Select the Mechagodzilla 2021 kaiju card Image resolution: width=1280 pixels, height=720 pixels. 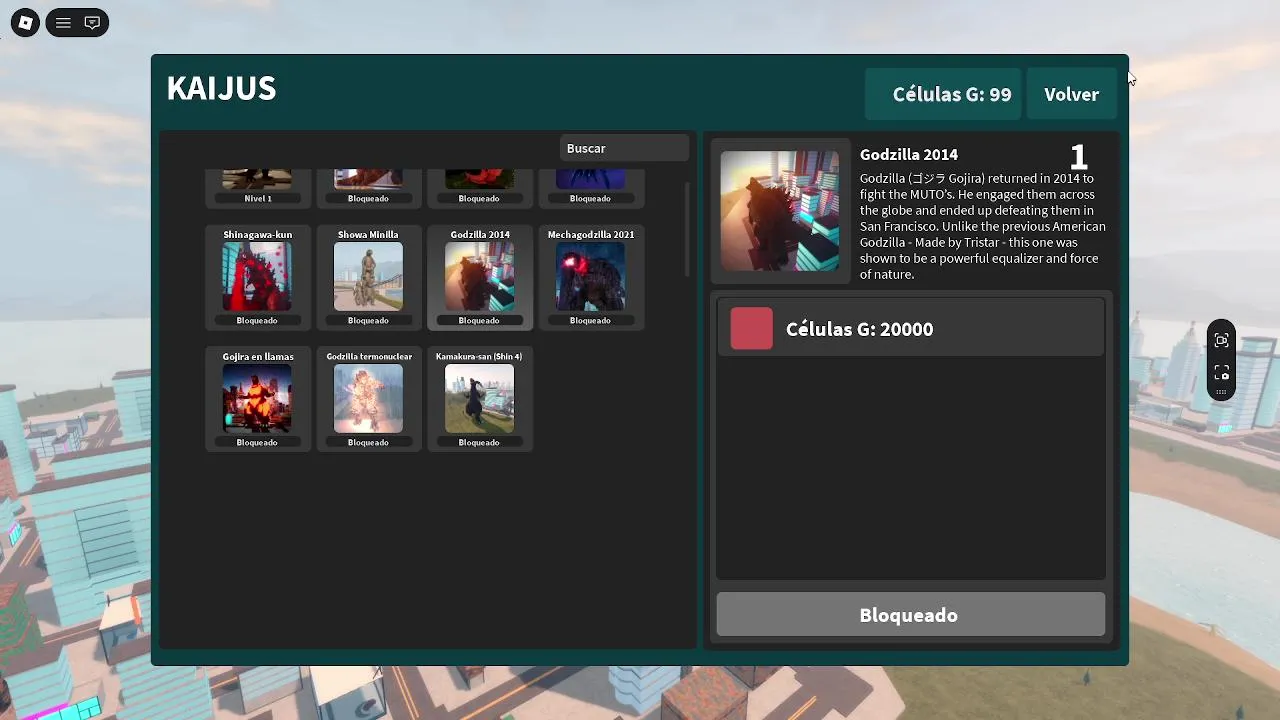(x=591, y=277)
